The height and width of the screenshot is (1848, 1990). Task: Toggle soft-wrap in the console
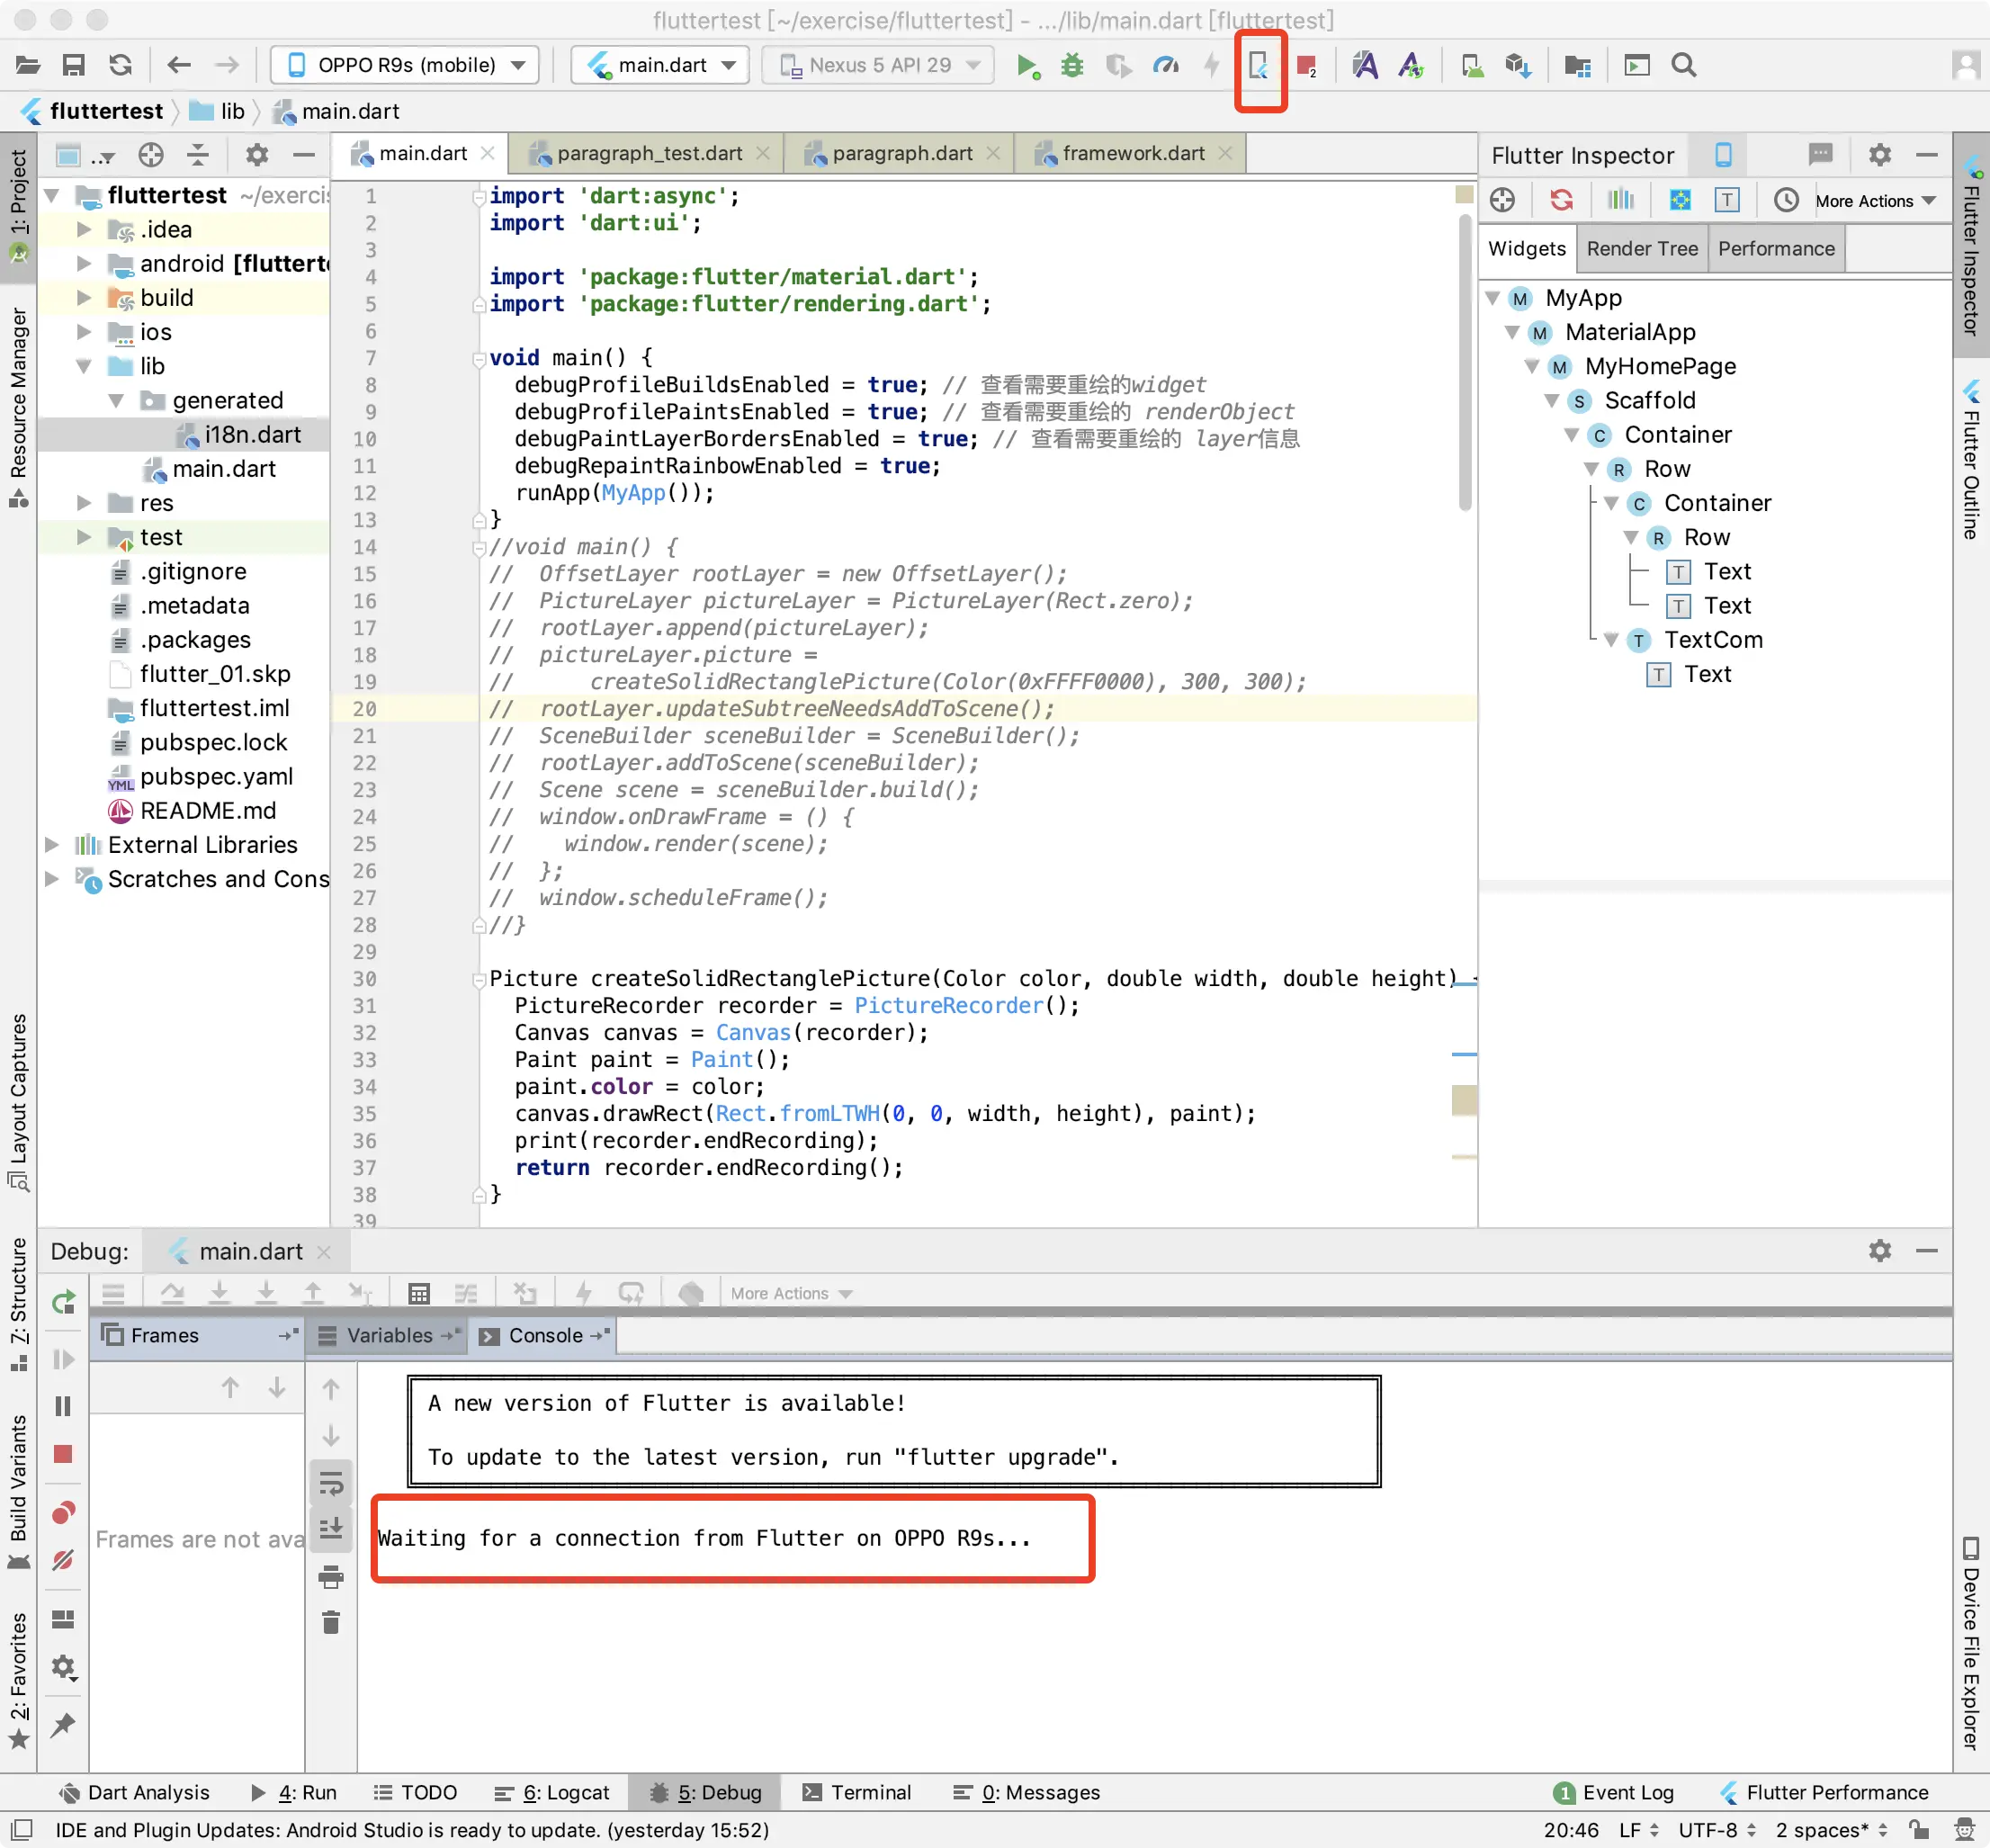[x=331, y=1482]
